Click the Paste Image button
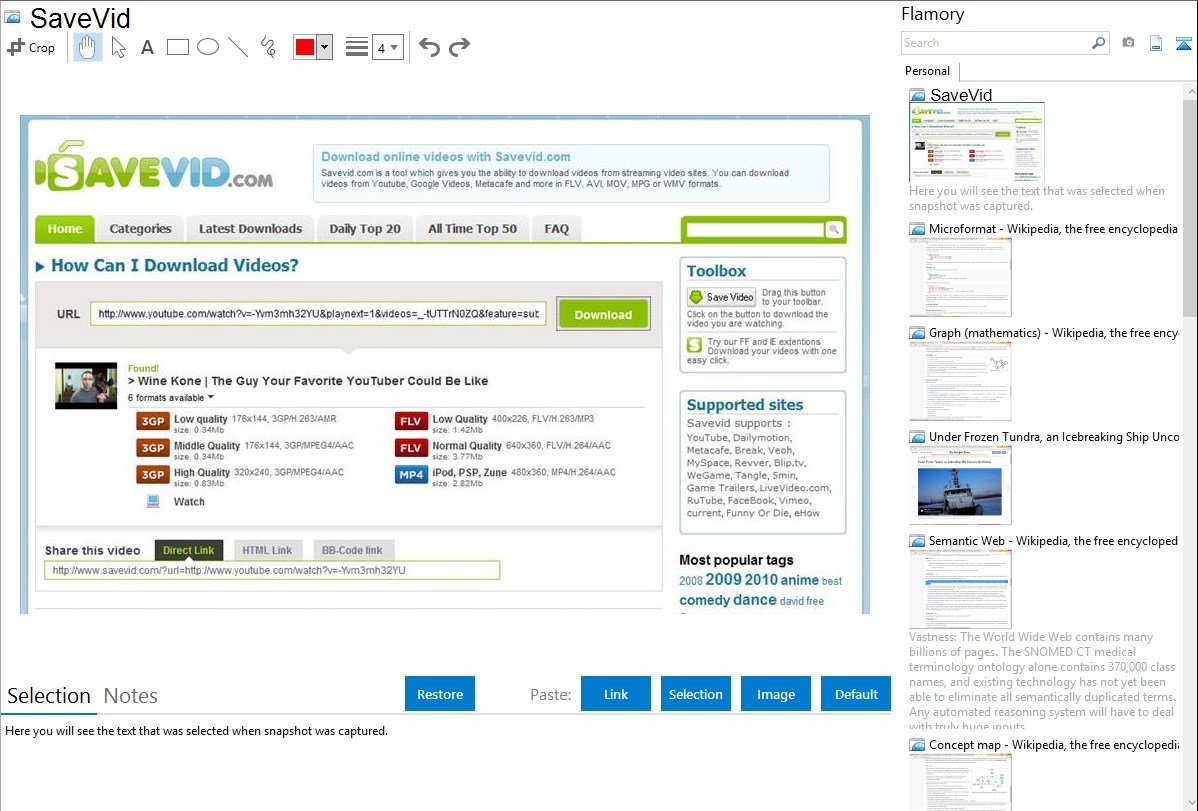This screenshot has width=1198, height=811. click(x=775, y=694)
